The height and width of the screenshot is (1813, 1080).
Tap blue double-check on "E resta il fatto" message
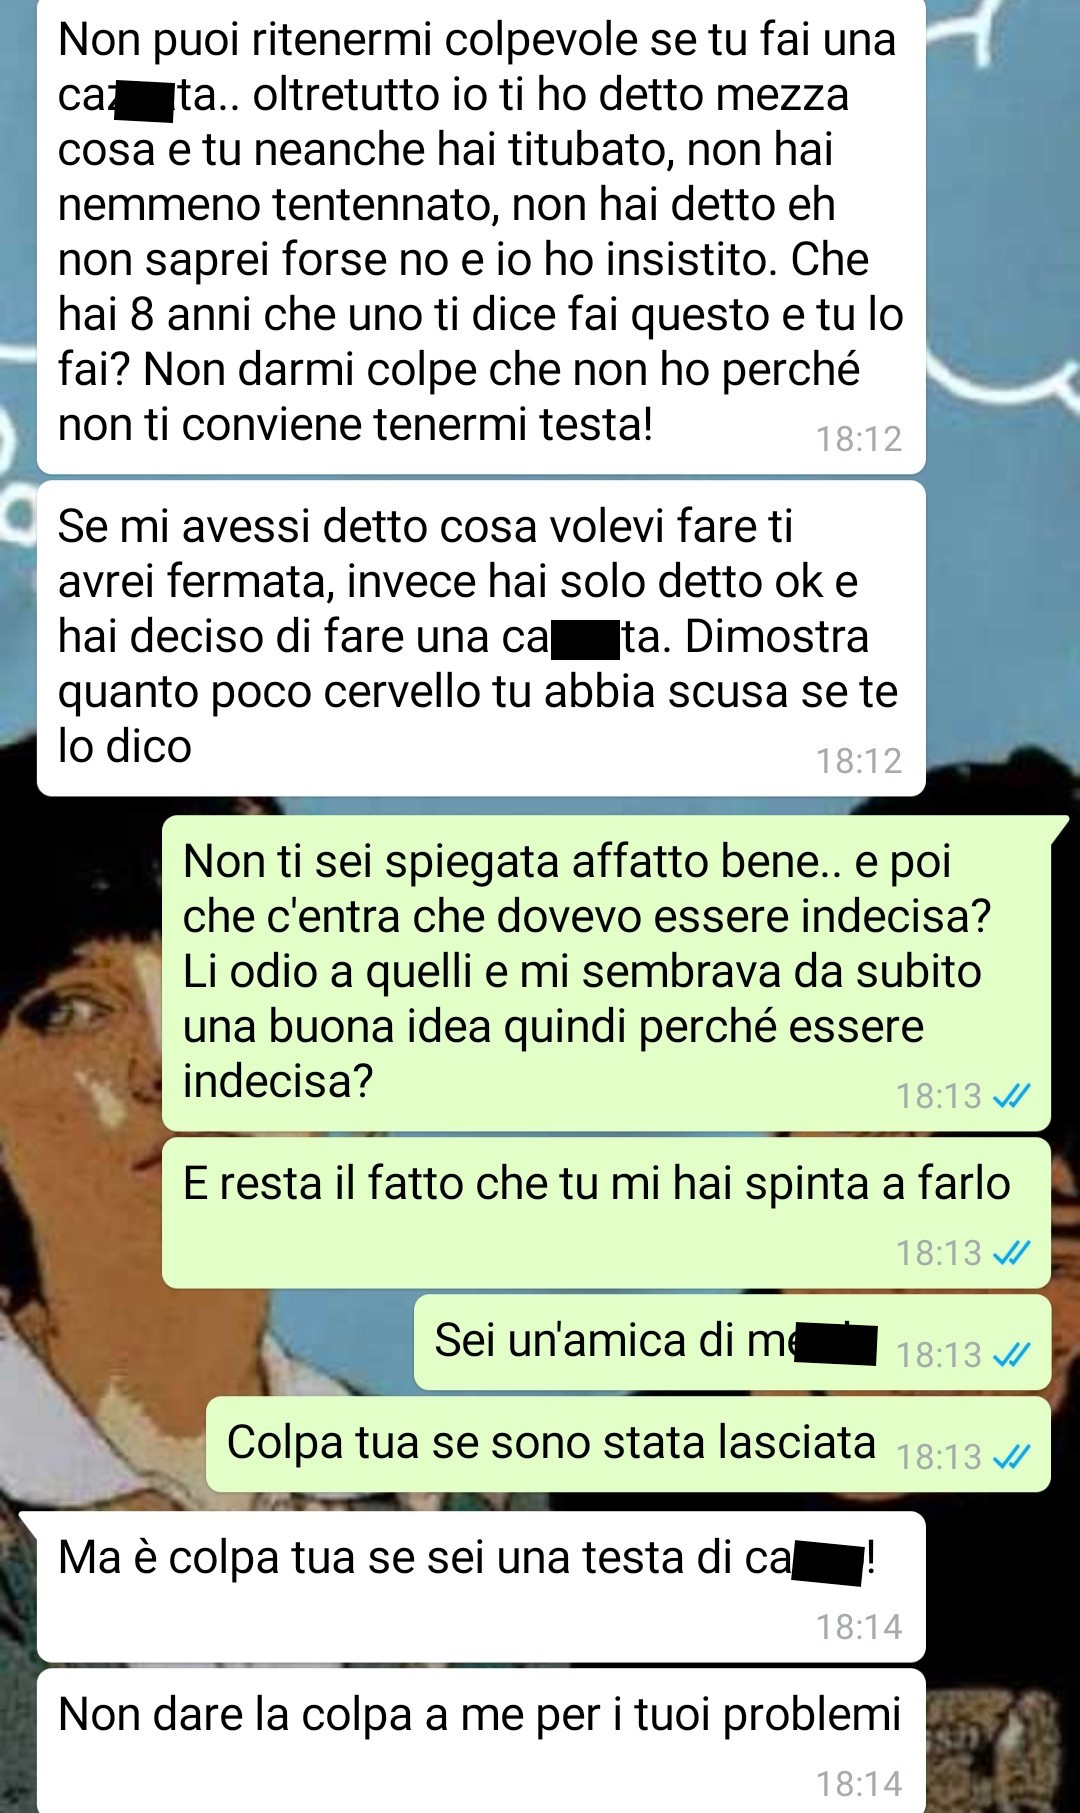click(x=1011, y=1253)
